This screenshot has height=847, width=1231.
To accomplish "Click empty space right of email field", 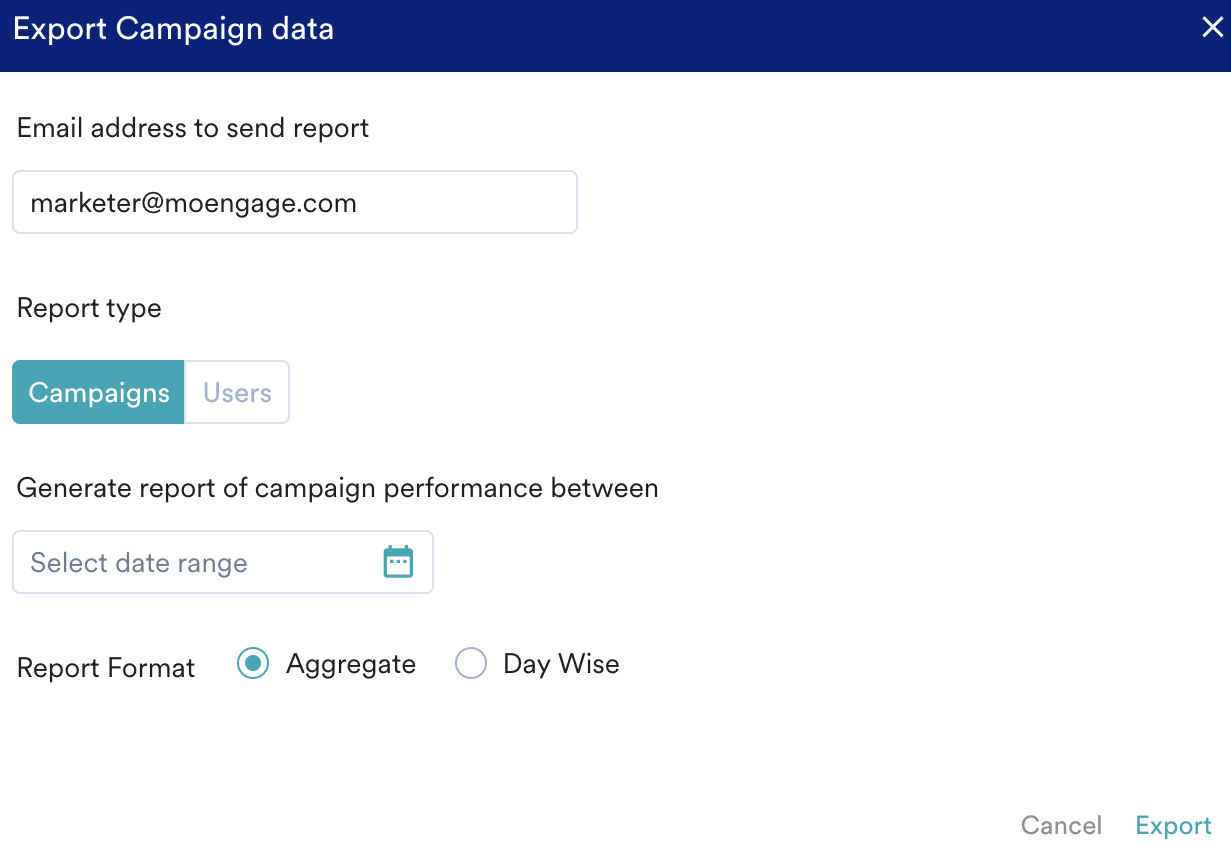I will point(850,203).
